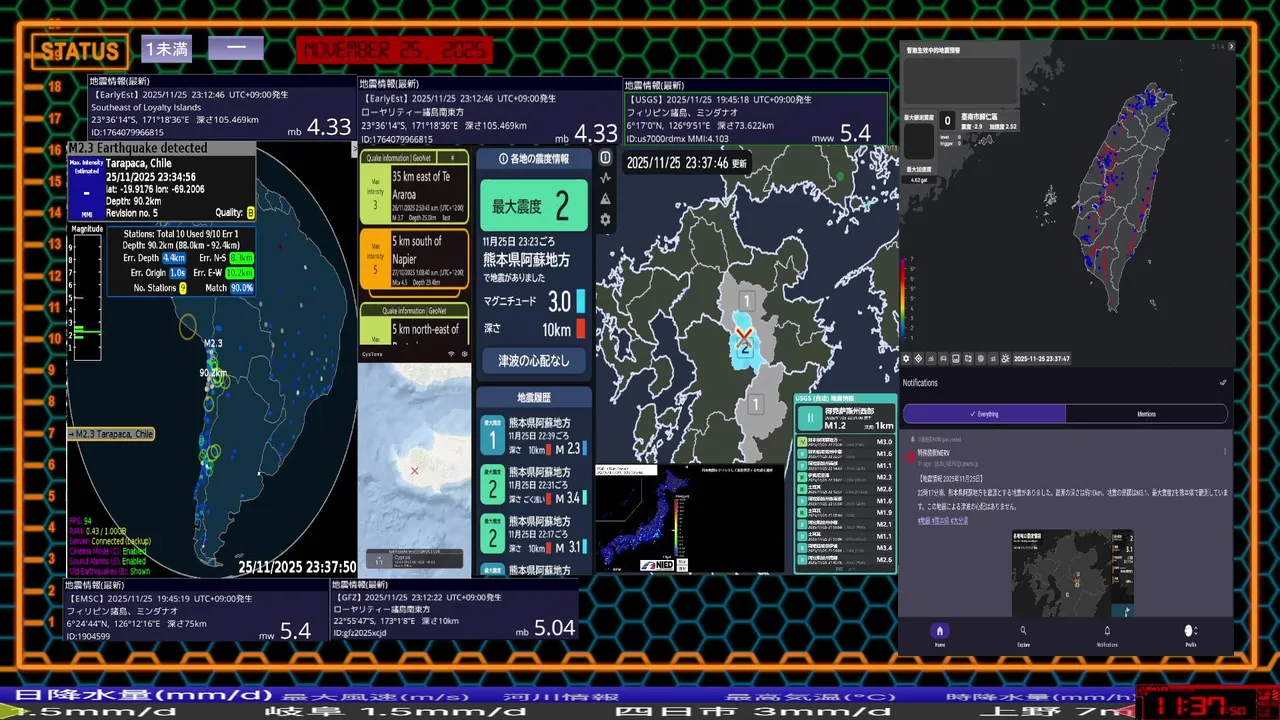
Task: Click info circle icon beside Kumamoto map
Action: coord(605,158)
